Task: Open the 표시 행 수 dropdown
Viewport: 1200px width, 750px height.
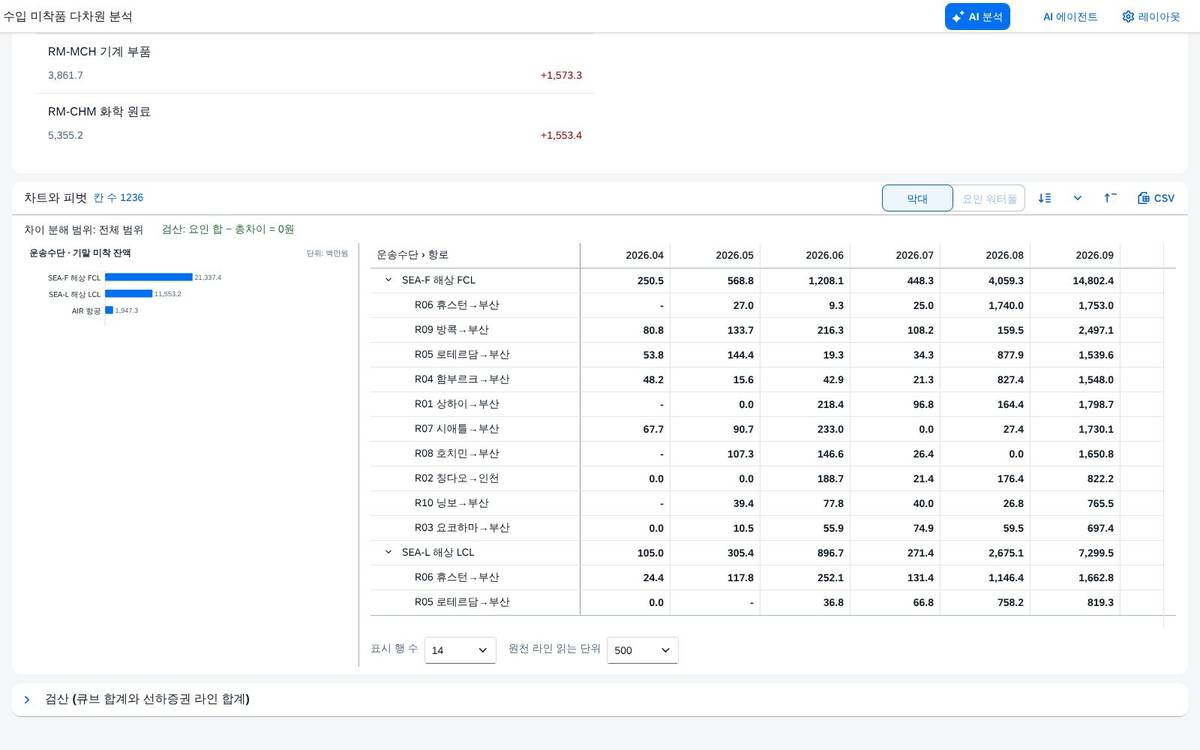Action: tap(460, 650)
